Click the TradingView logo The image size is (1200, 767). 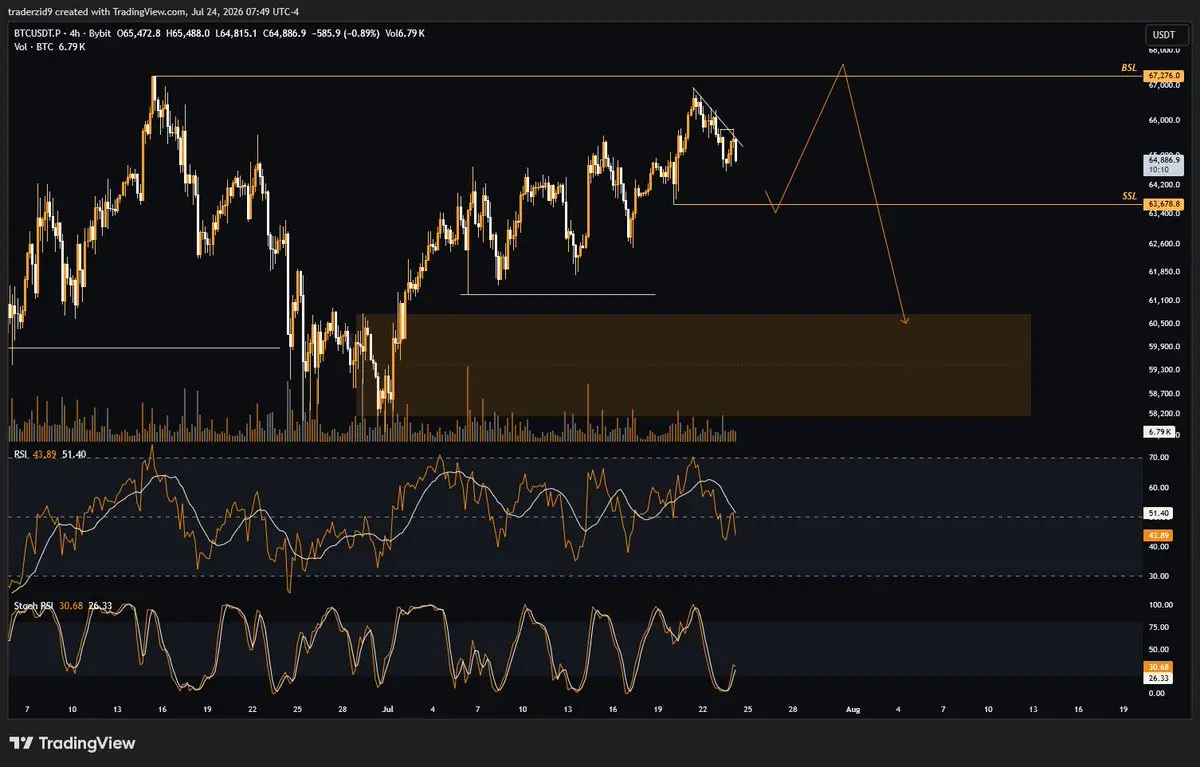point(72,743)
